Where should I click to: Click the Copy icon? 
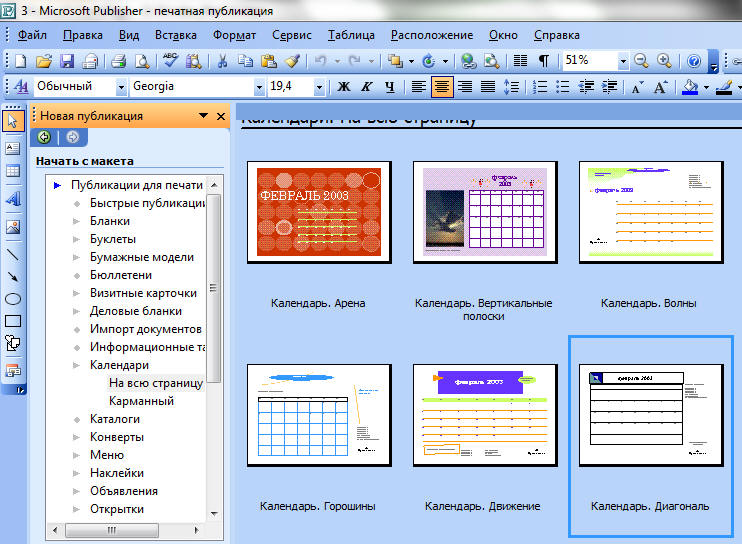point(245,61)
